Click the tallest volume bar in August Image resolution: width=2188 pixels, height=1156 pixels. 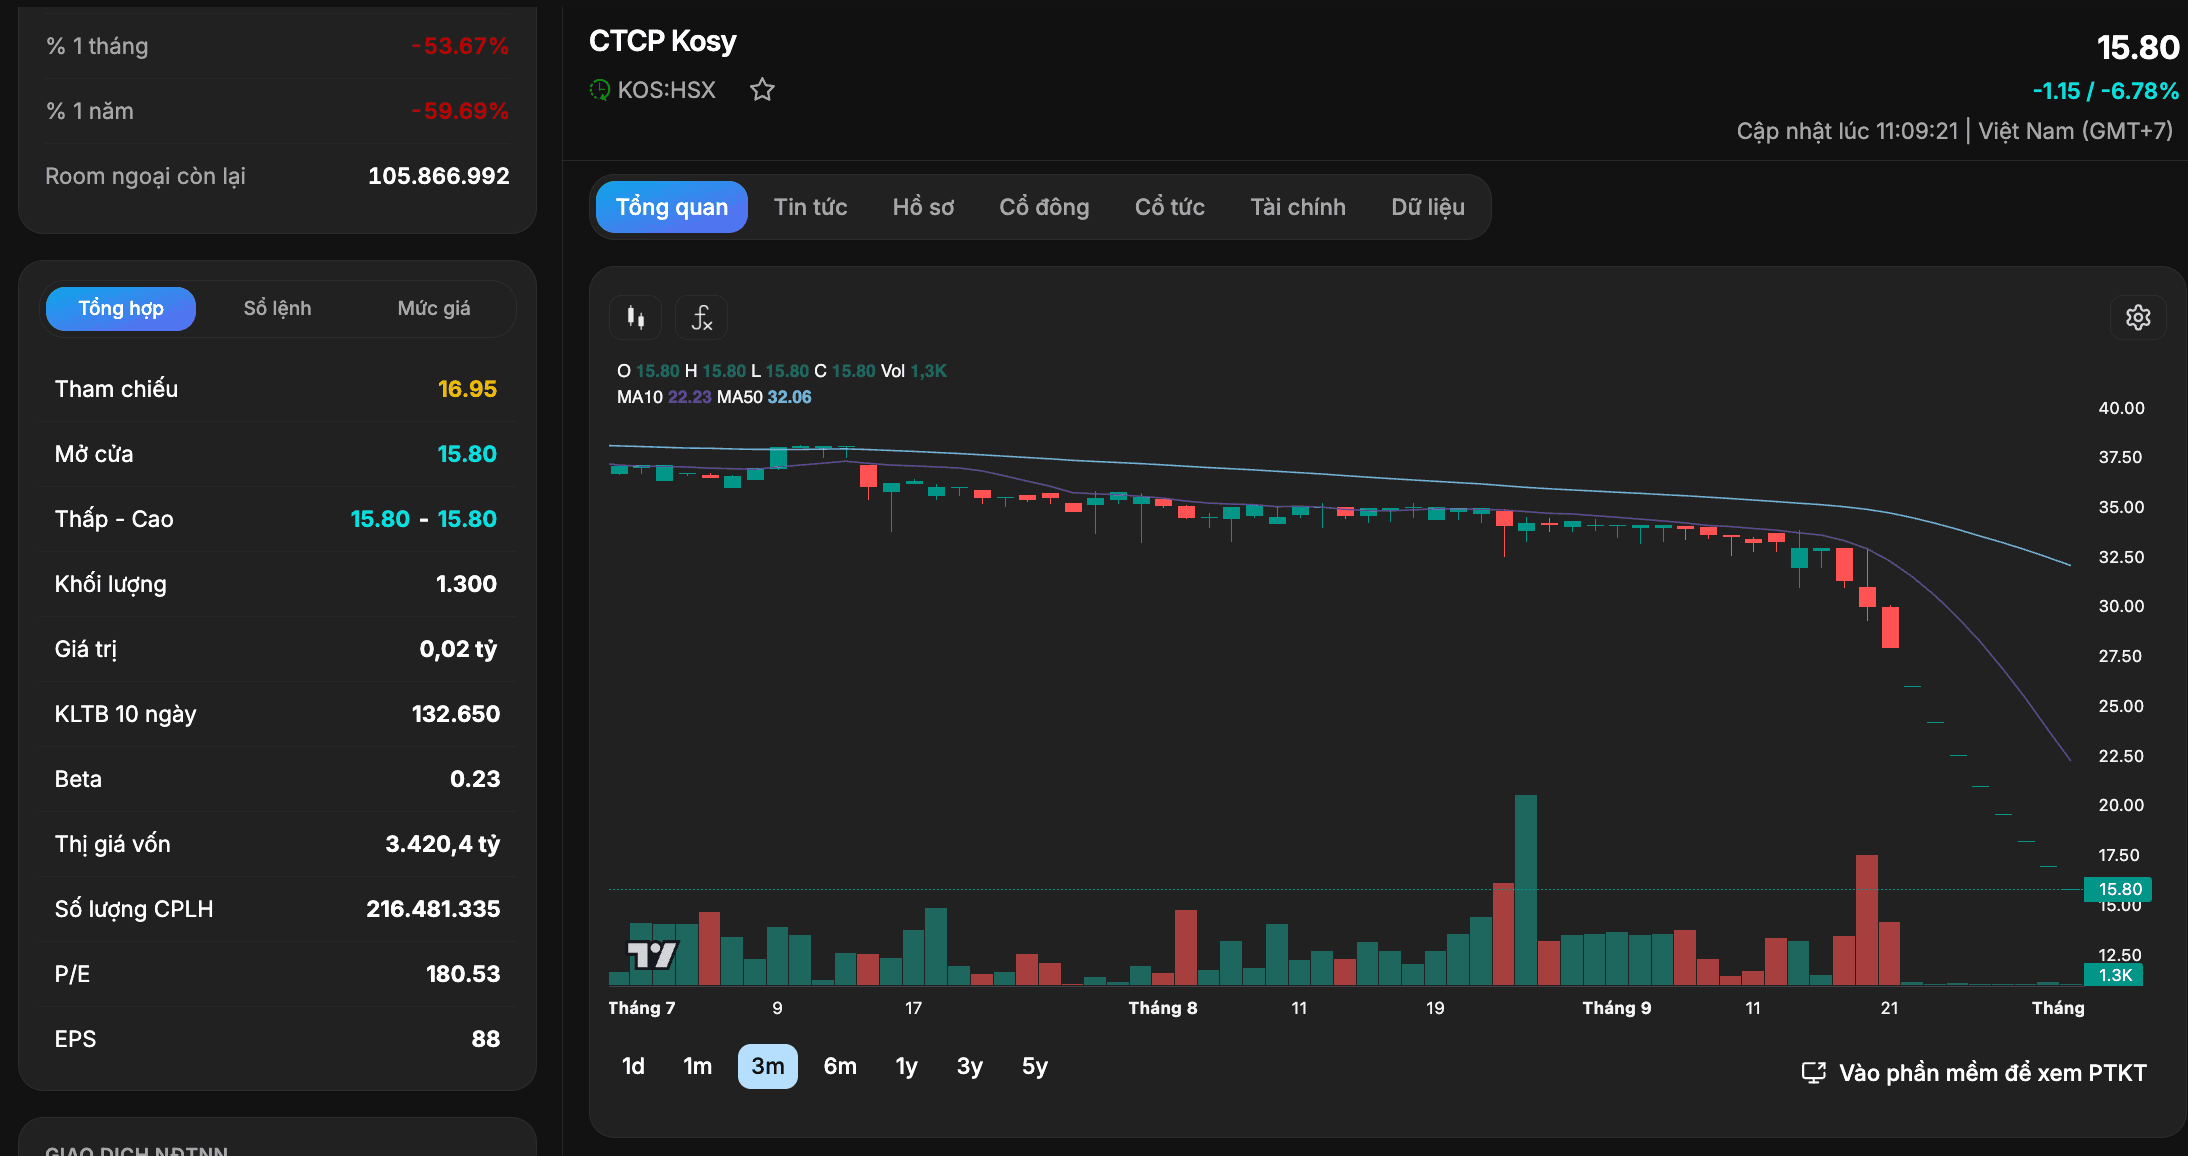coord(1526,890)
